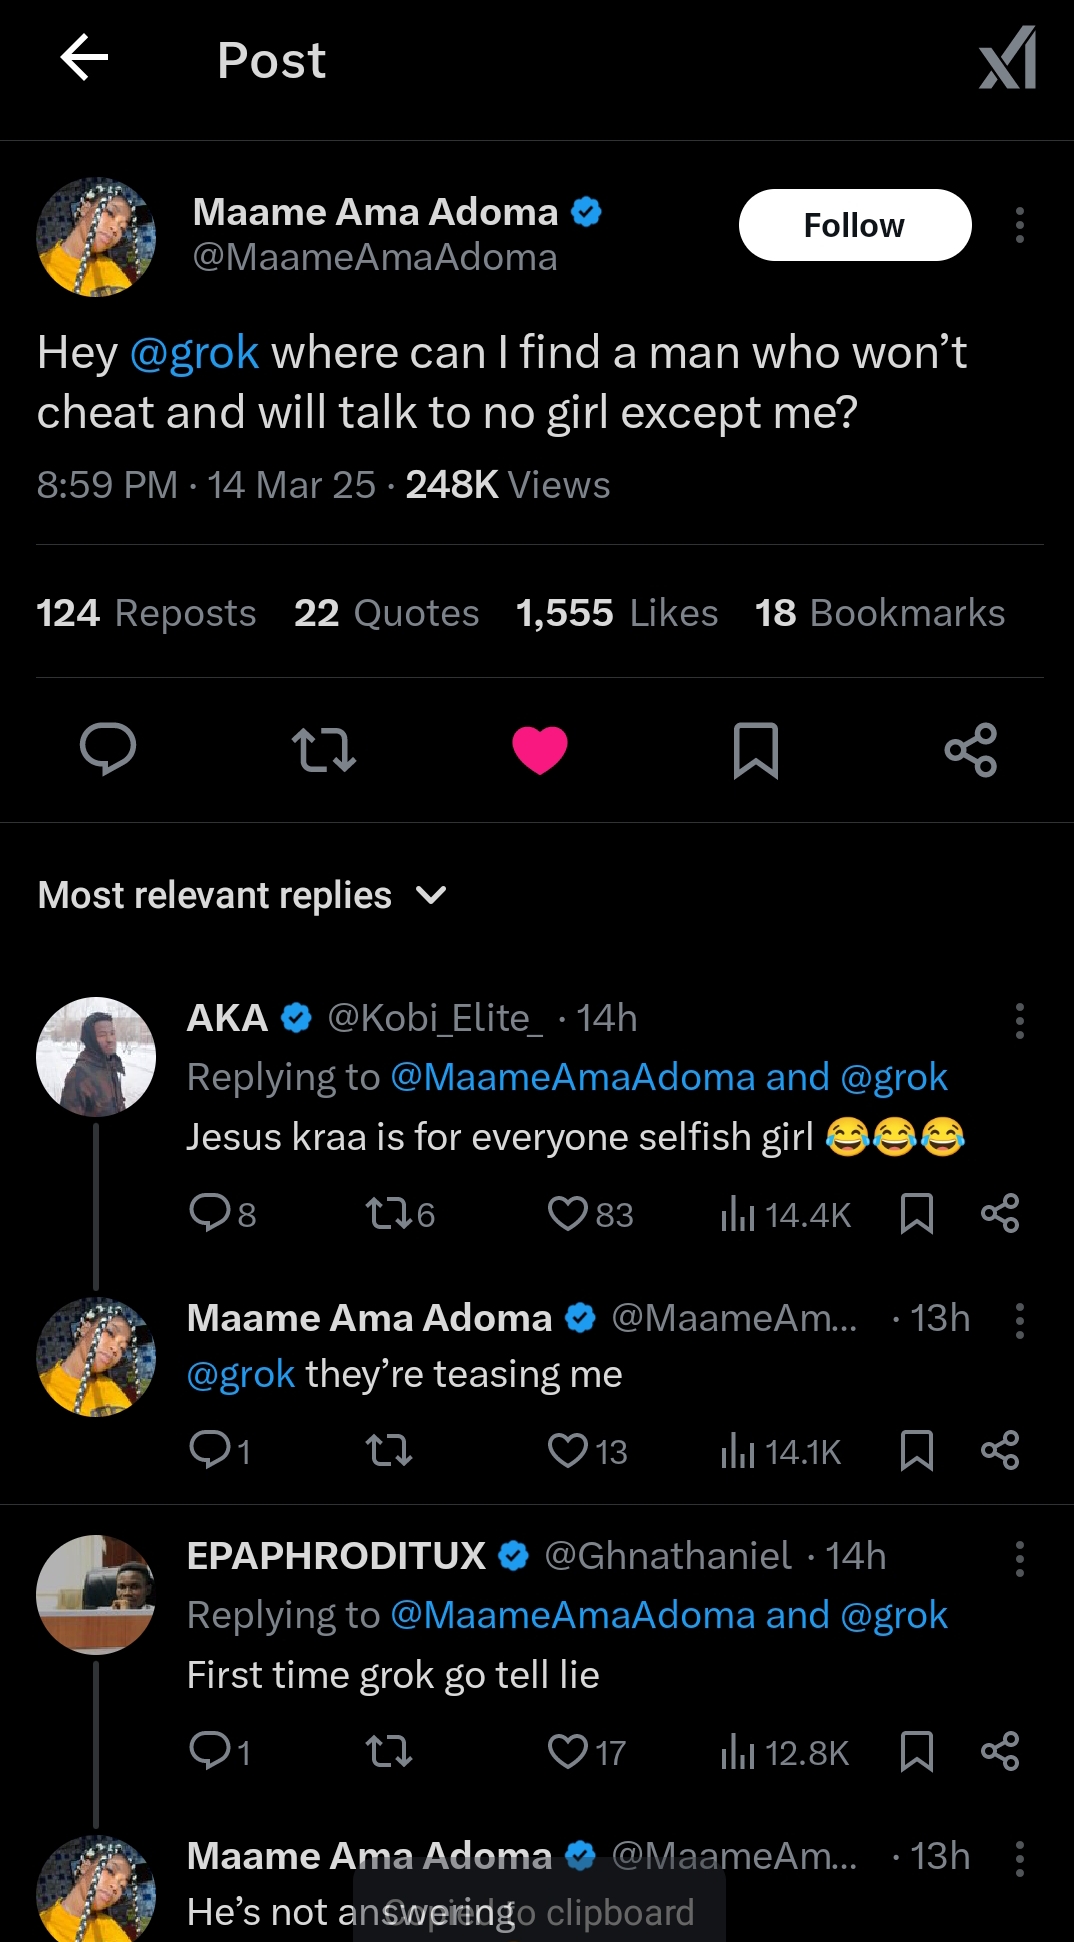This screenshot has width=1074, height=1942.
Task: Open views analytics on AKA's reply
Action: point(785,1214)
